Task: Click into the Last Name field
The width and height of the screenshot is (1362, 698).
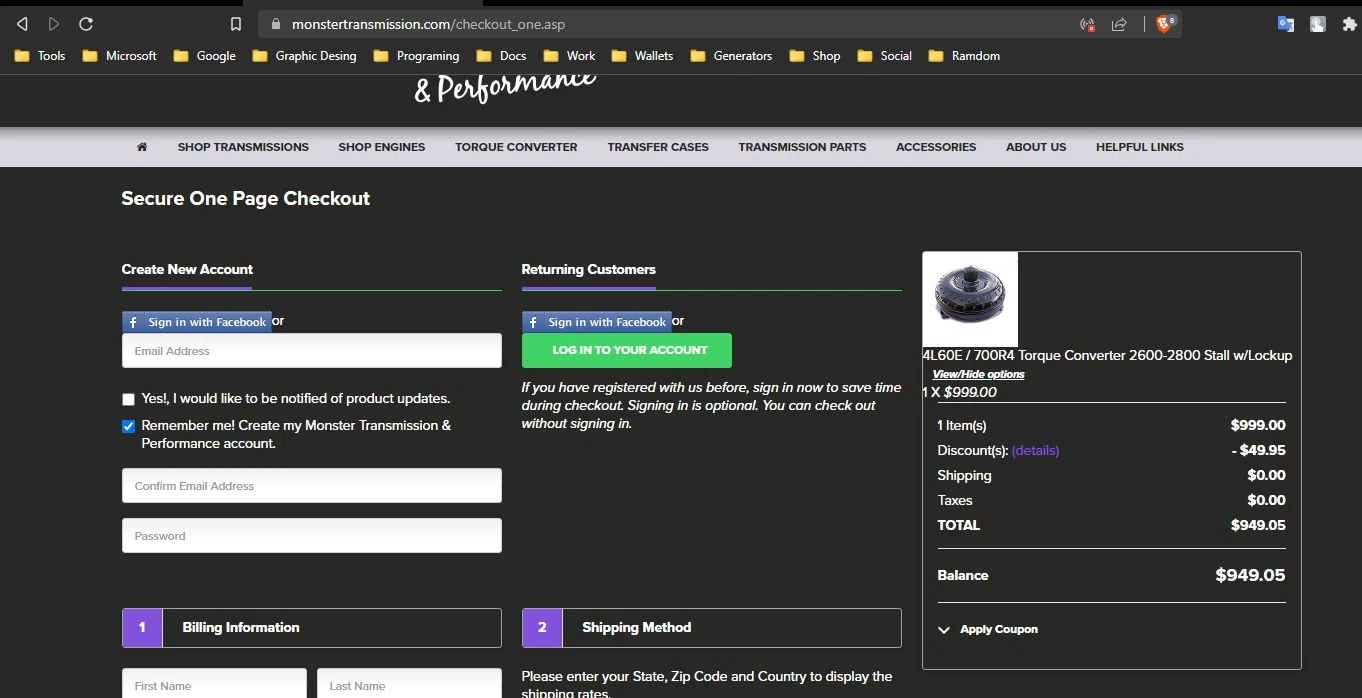Action: [409, 684]
